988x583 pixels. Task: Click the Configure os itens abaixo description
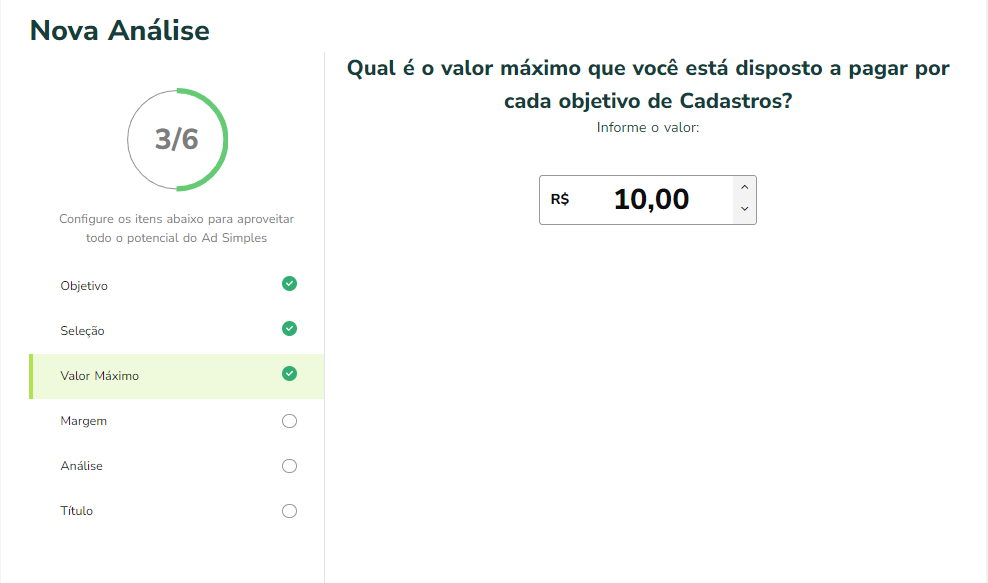pyautogui.click(x=176, y=228)
